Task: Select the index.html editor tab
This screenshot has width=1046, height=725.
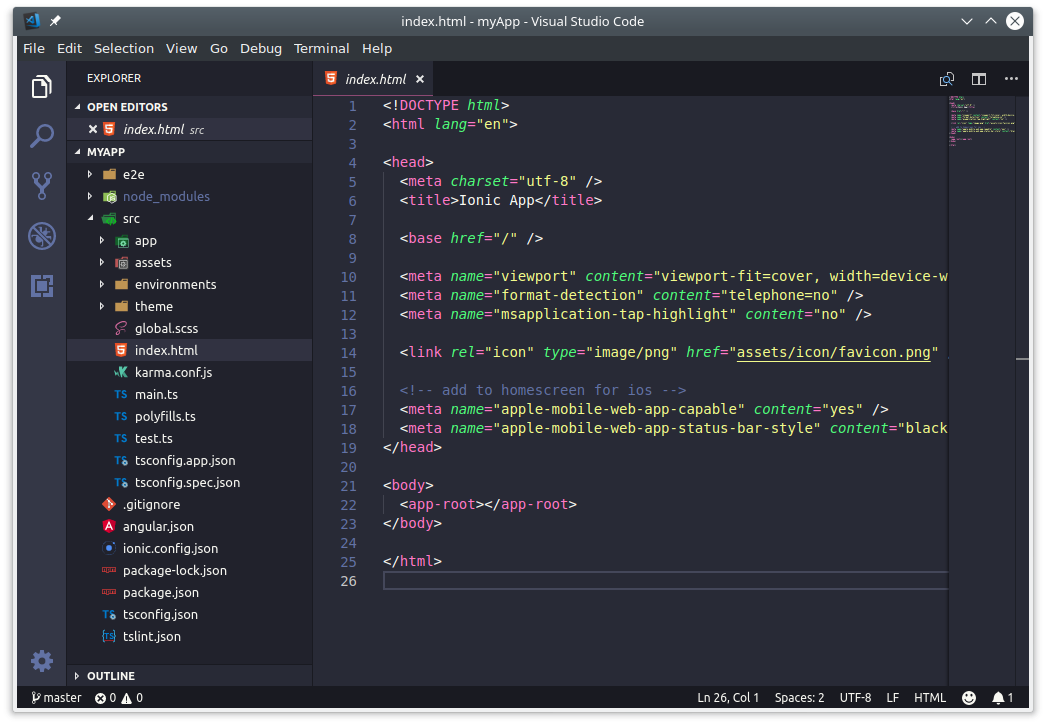Action: point(373,78)
